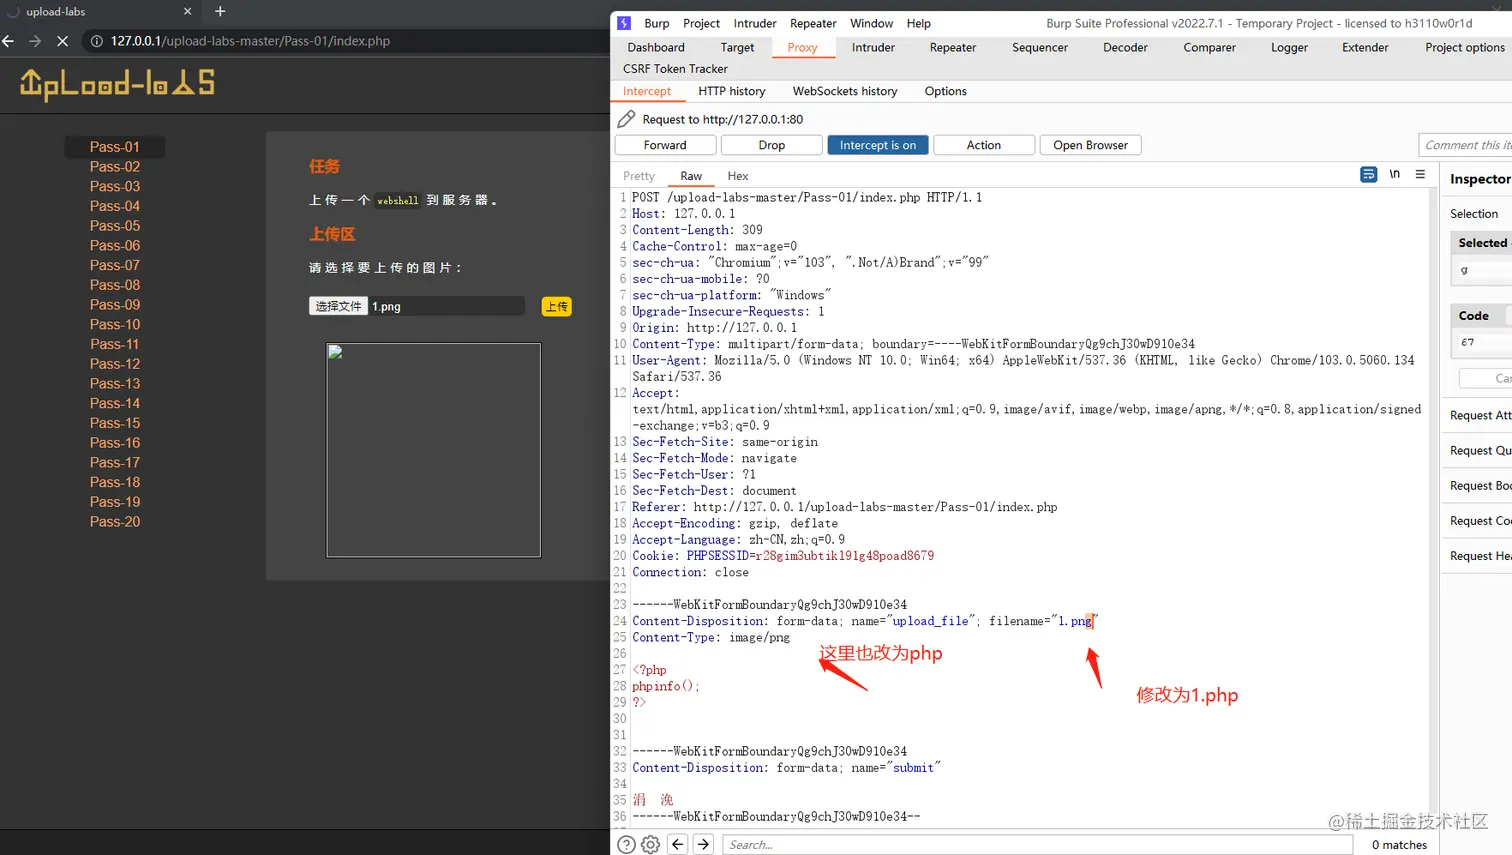Switch to the WebSockets history subtab
1512x855 pixels.
point(845,91)
